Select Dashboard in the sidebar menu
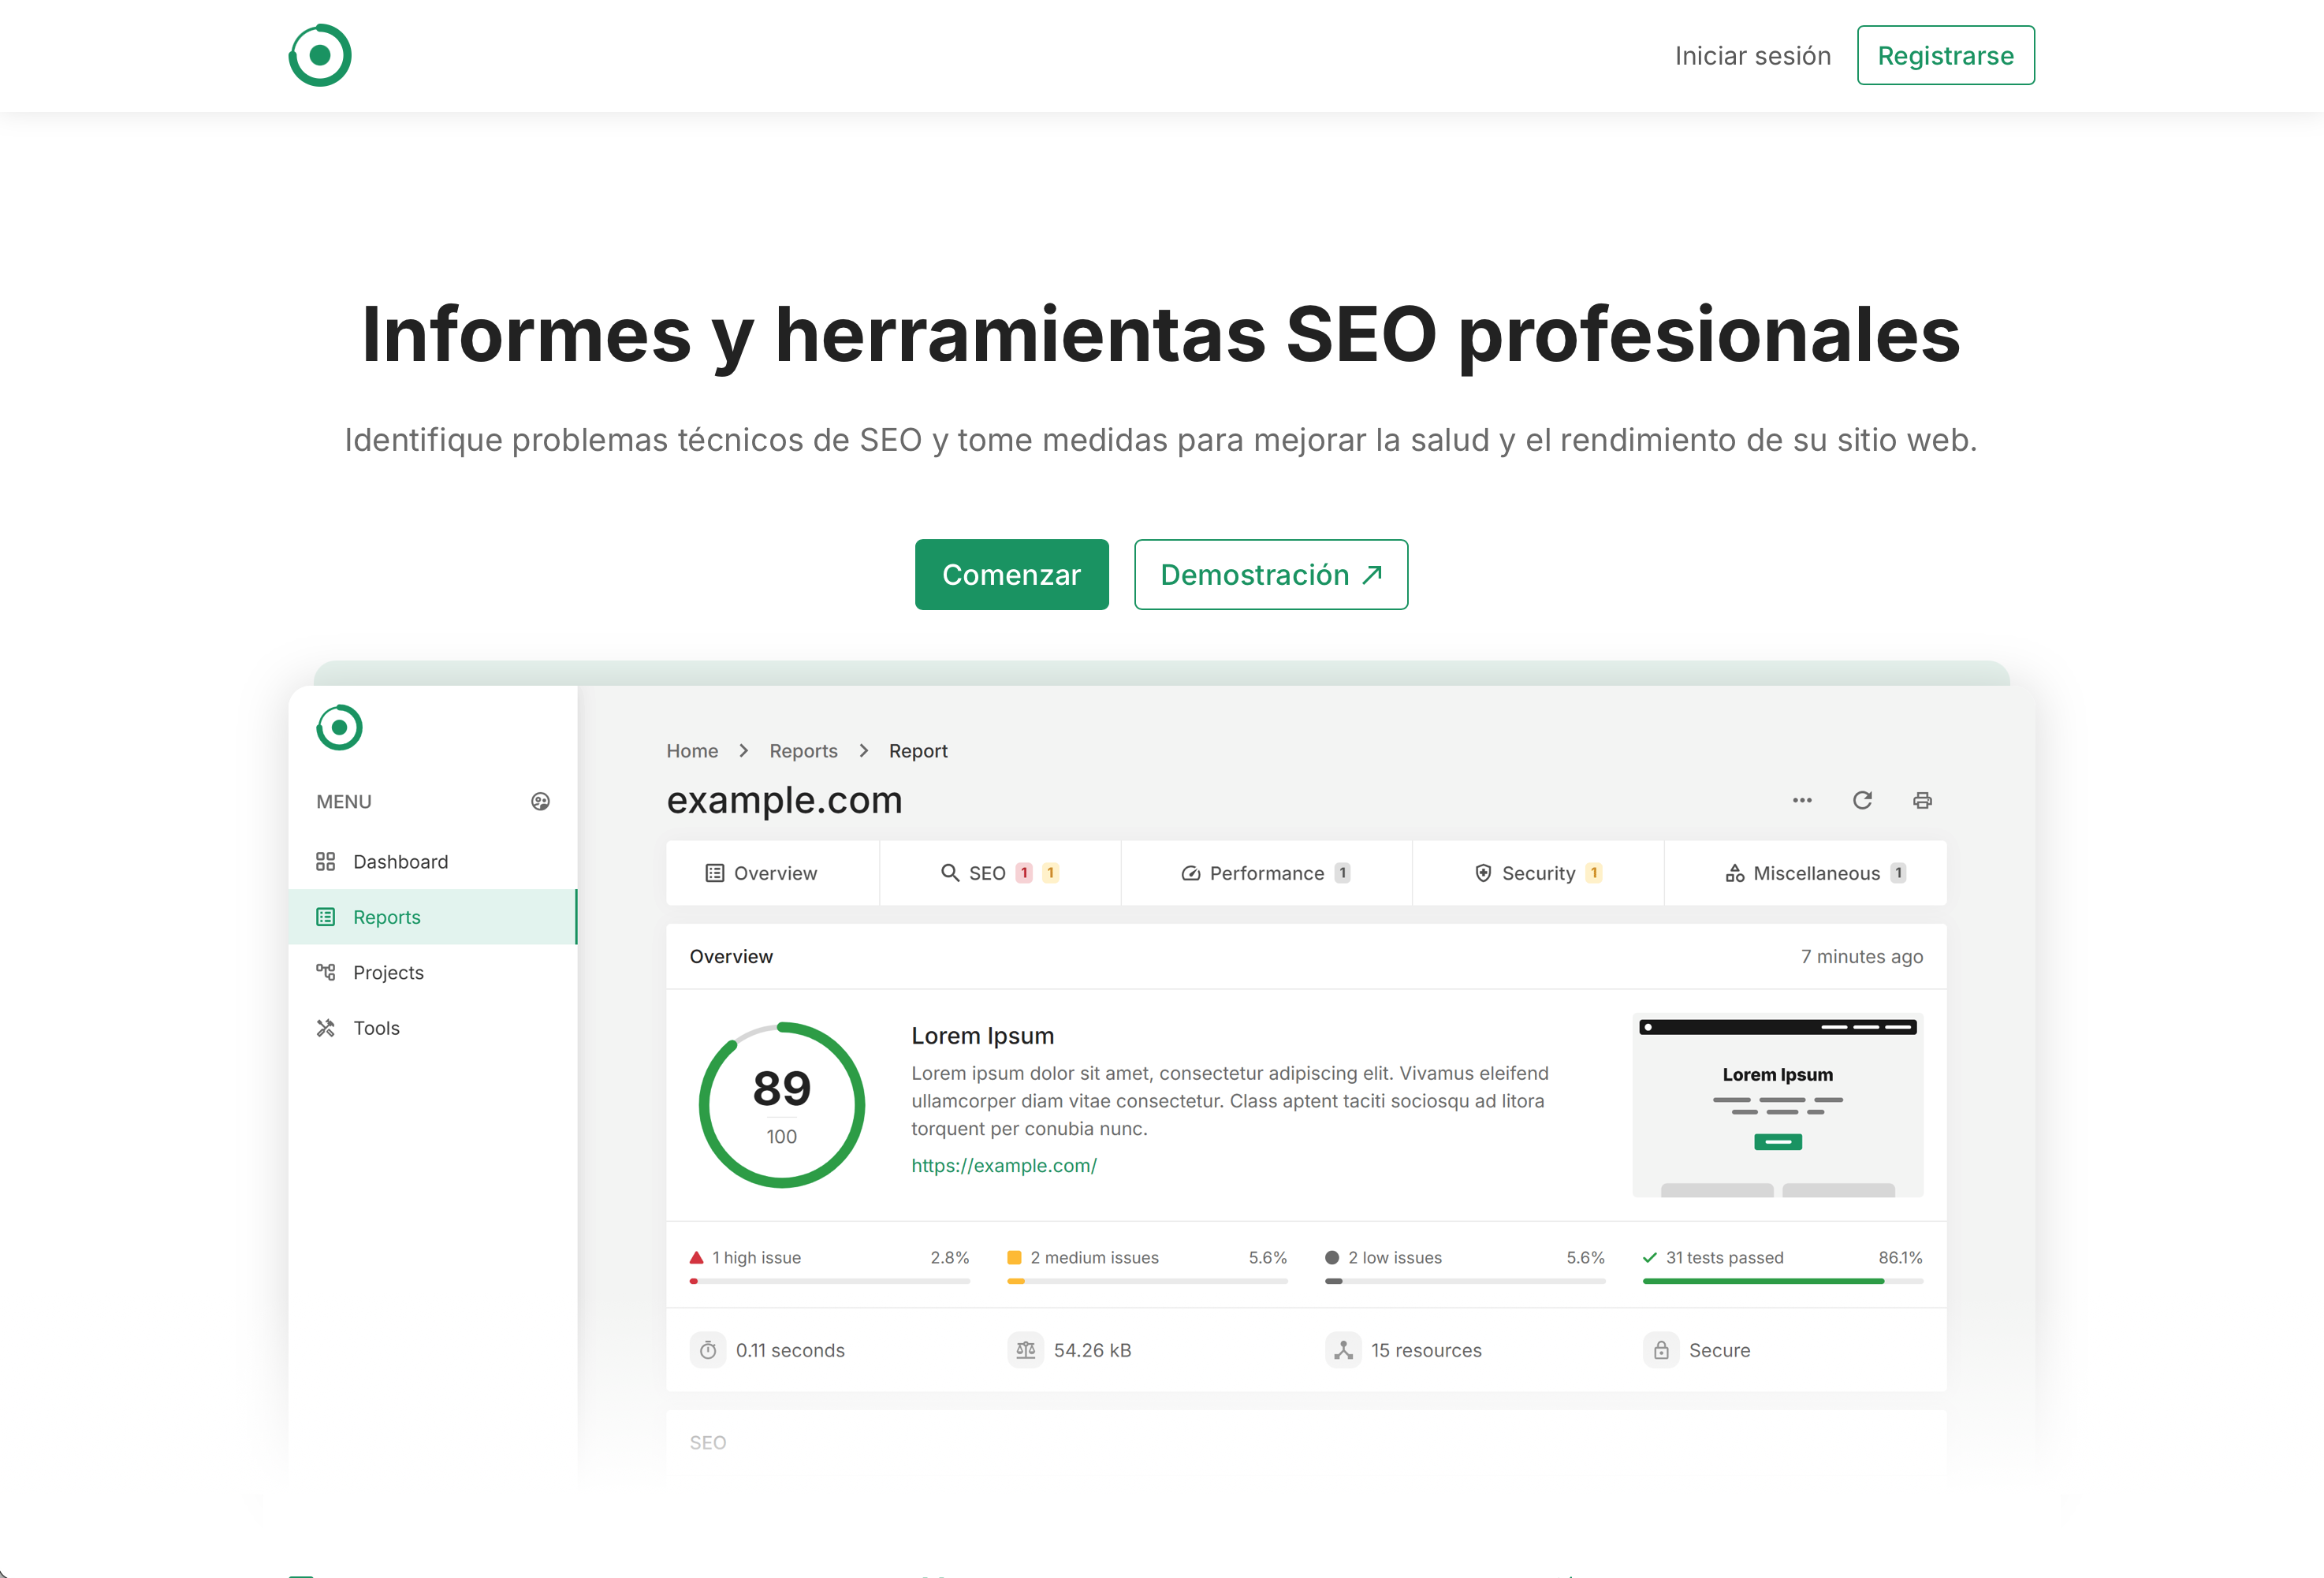 (400, 862)
